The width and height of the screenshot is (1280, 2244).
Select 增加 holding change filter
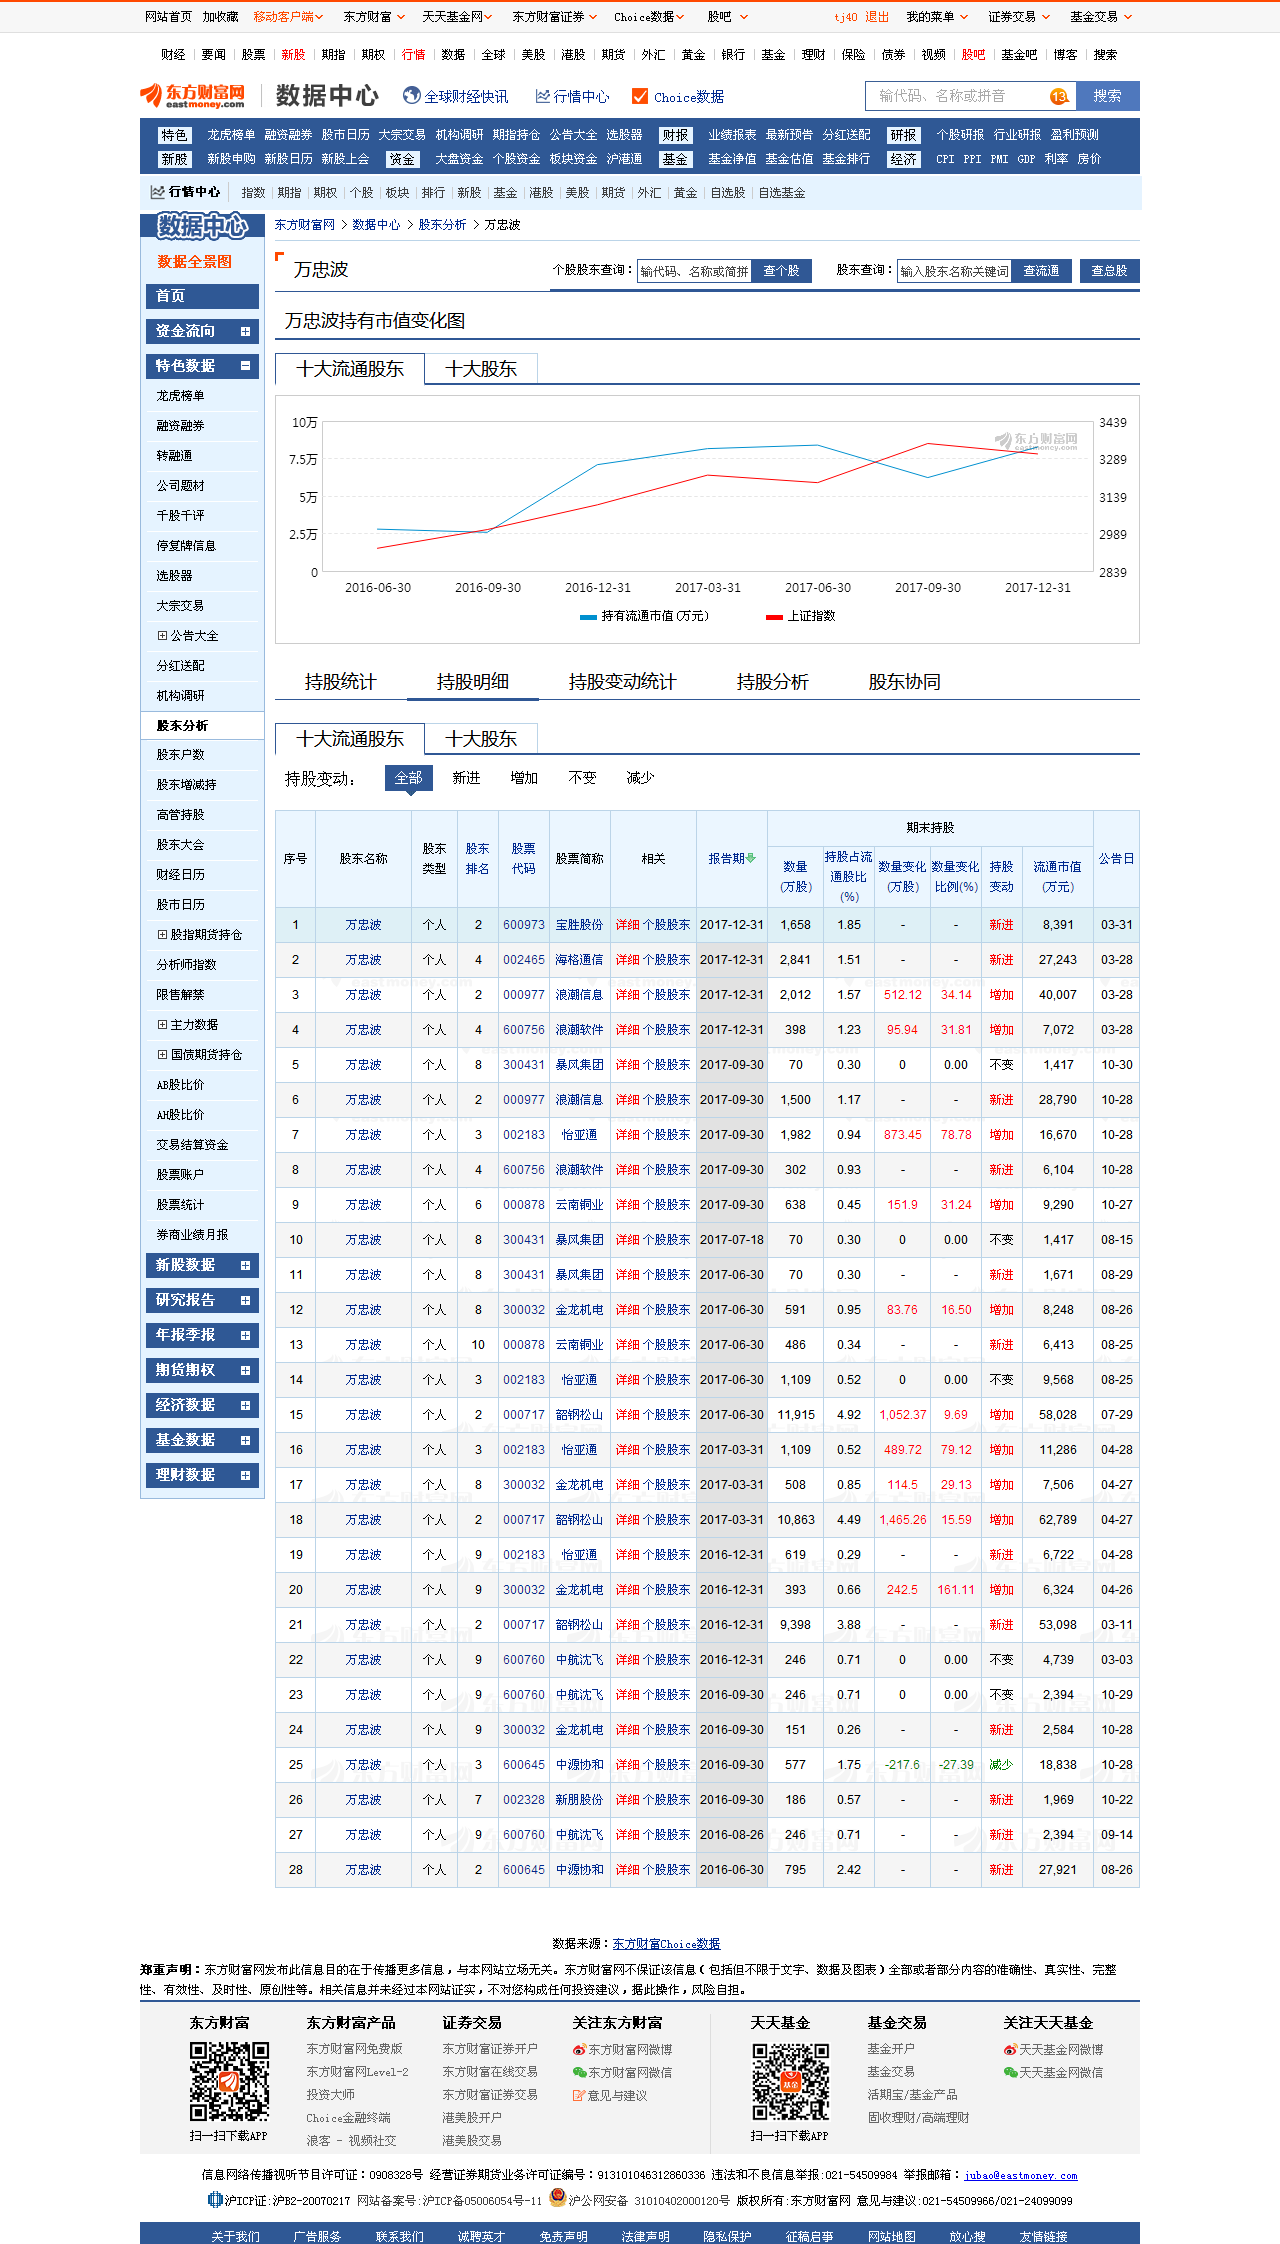pos(524,778)
